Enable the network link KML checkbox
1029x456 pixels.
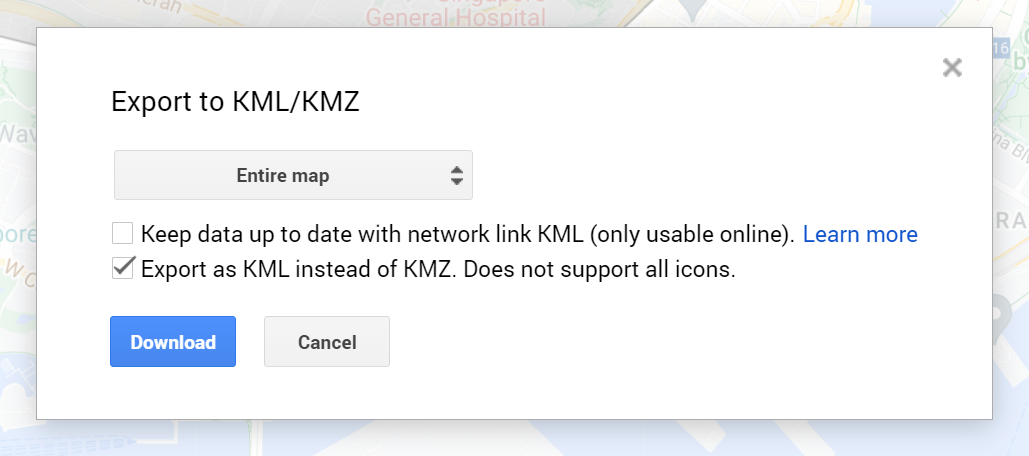click(x=123, y=234)
